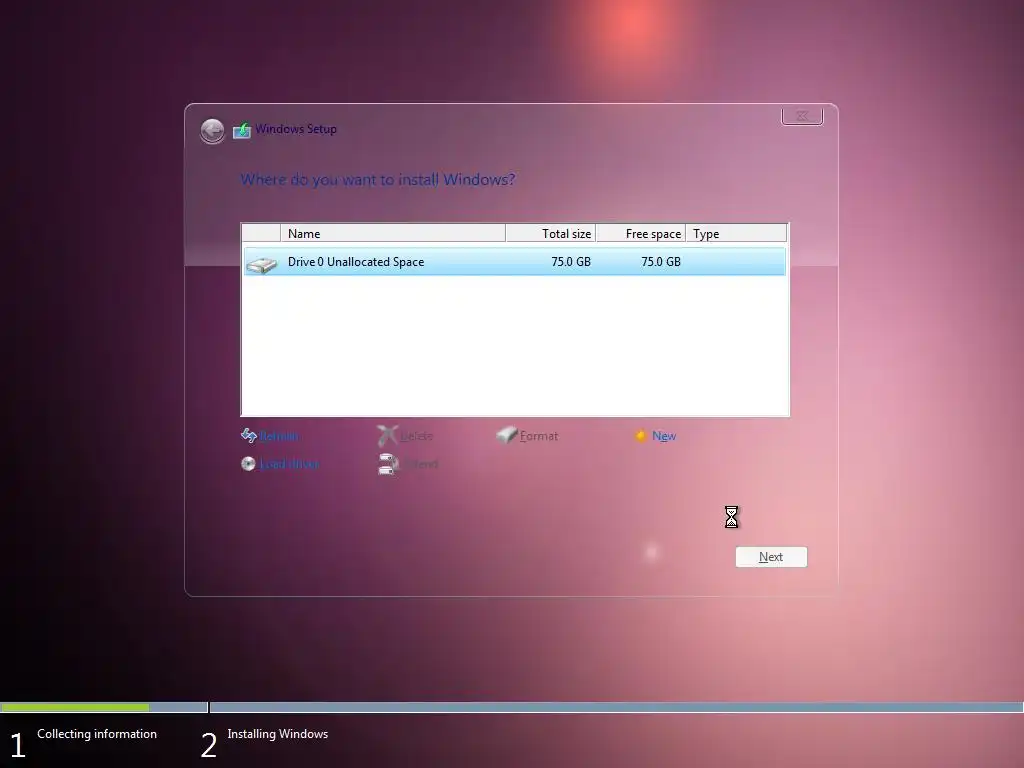The width and height of the screenshot is (1024, 768).
Task: Click the hard drive icon for Drive 0
Action: pyautogui.click(x=262, y=264)
